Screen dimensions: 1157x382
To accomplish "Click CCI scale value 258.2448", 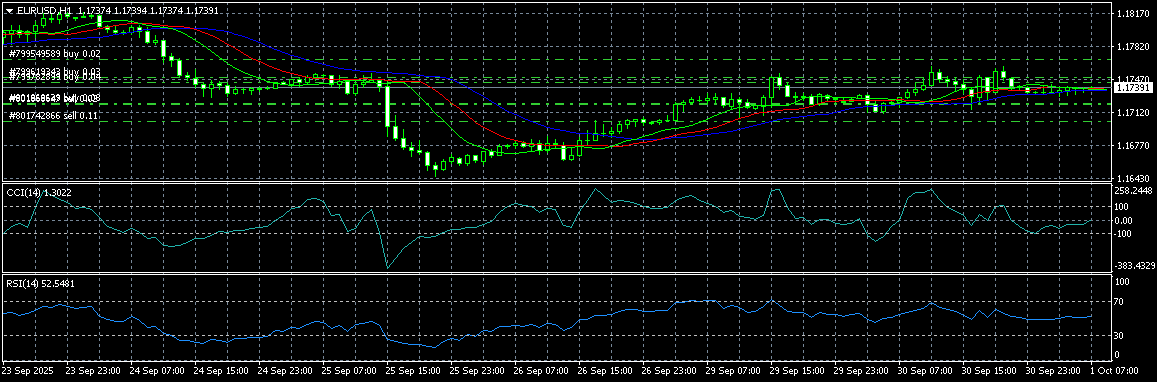I will (x=1133, y=190).
